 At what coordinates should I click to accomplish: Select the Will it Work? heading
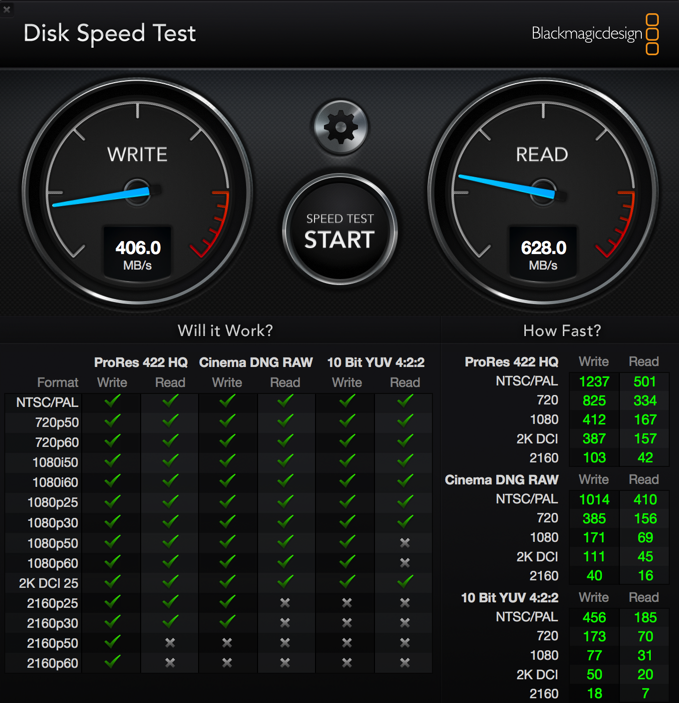tap(225, 331)
